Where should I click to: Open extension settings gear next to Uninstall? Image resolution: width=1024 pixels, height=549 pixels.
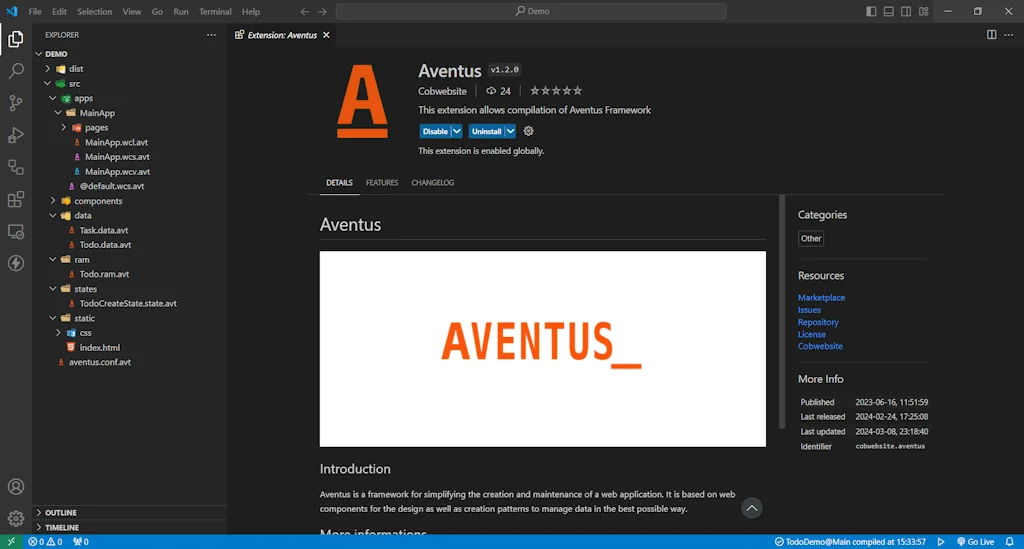(528, 131)
